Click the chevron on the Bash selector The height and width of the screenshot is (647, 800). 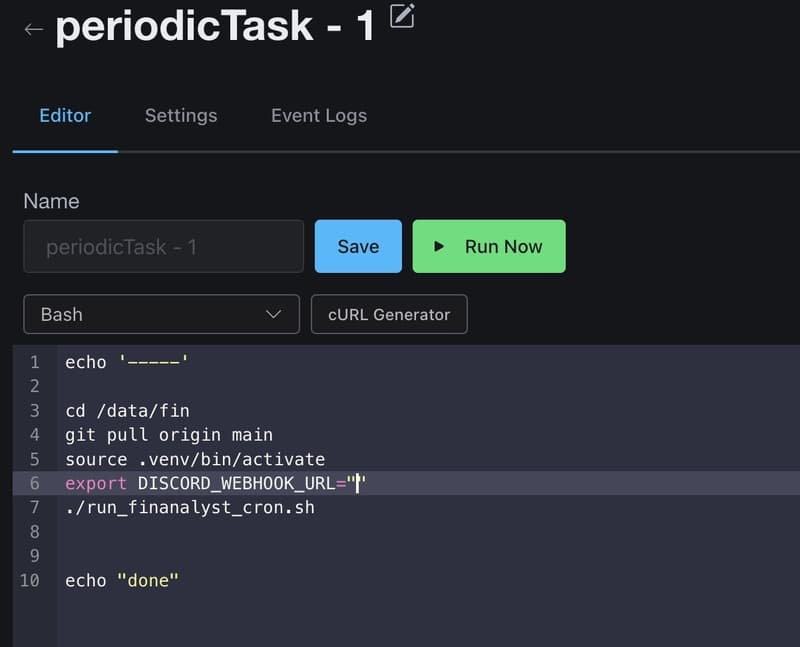pyautogui.click(x=276, y=314)
